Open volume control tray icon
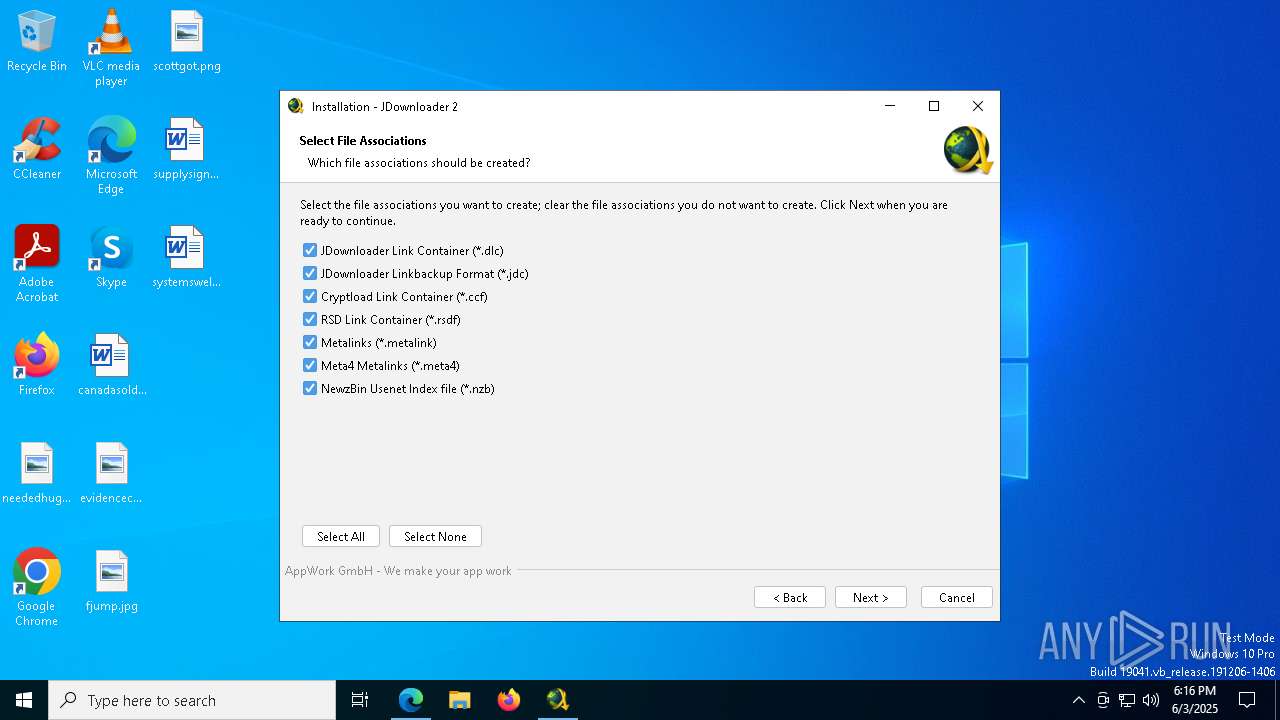Image resolution: width=1280 pixels, height=720 pixels. pos(1151,700)
